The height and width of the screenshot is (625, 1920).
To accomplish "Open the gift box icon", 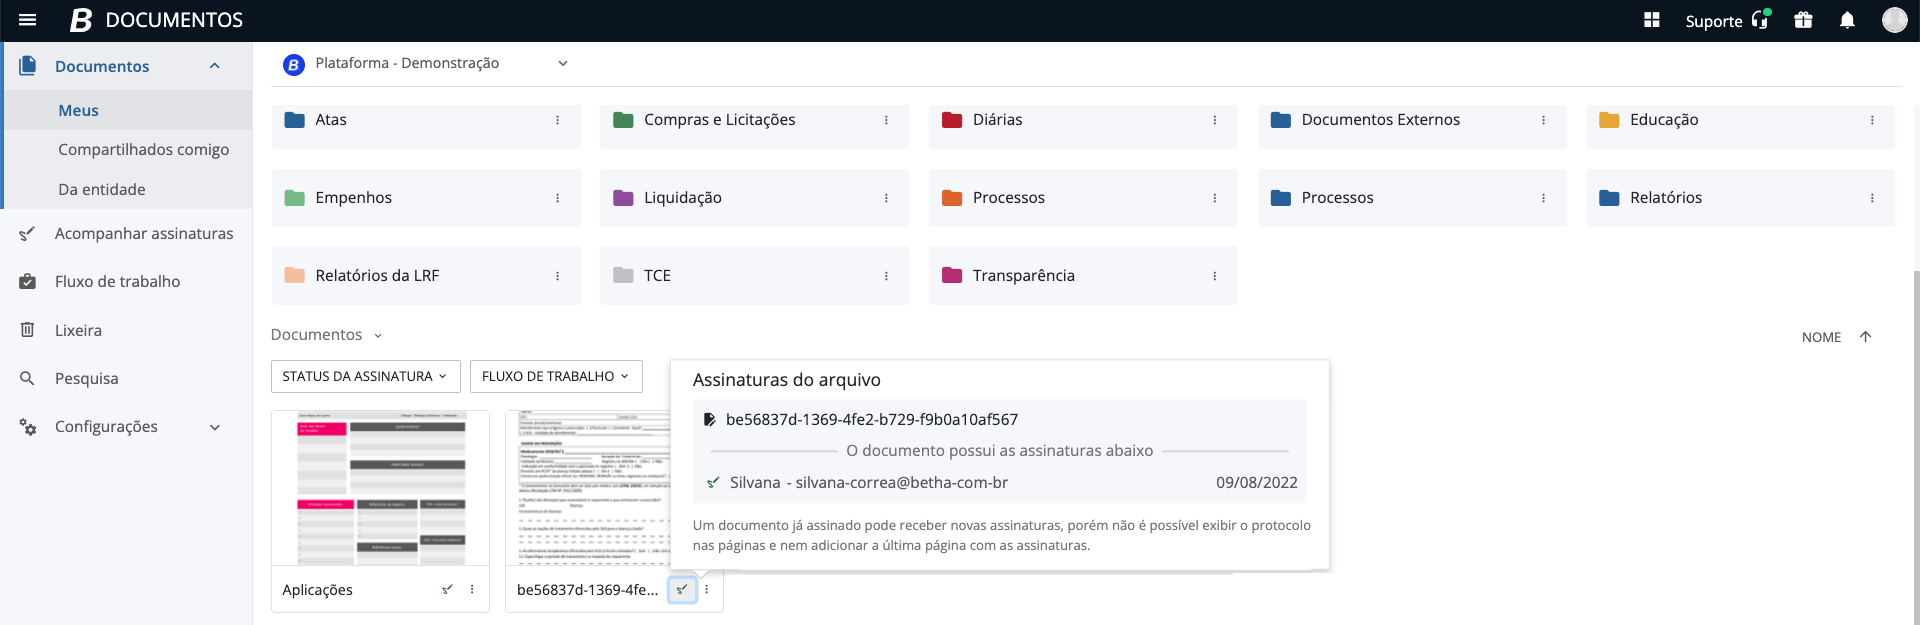I will pyautogui.click(x=1803, y=20).
